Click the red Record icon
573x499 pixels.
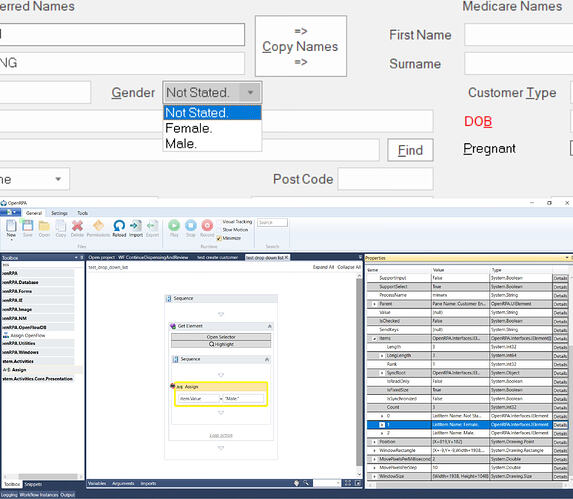coord(207,225)
